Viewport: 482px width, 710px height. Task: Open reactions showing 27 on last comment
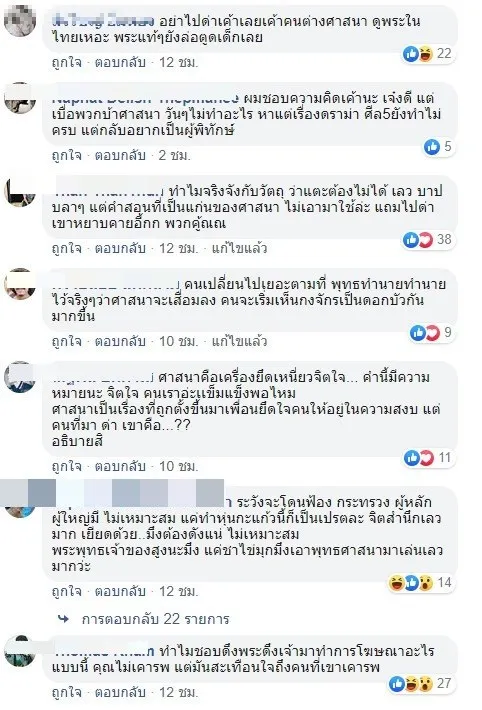420,683
